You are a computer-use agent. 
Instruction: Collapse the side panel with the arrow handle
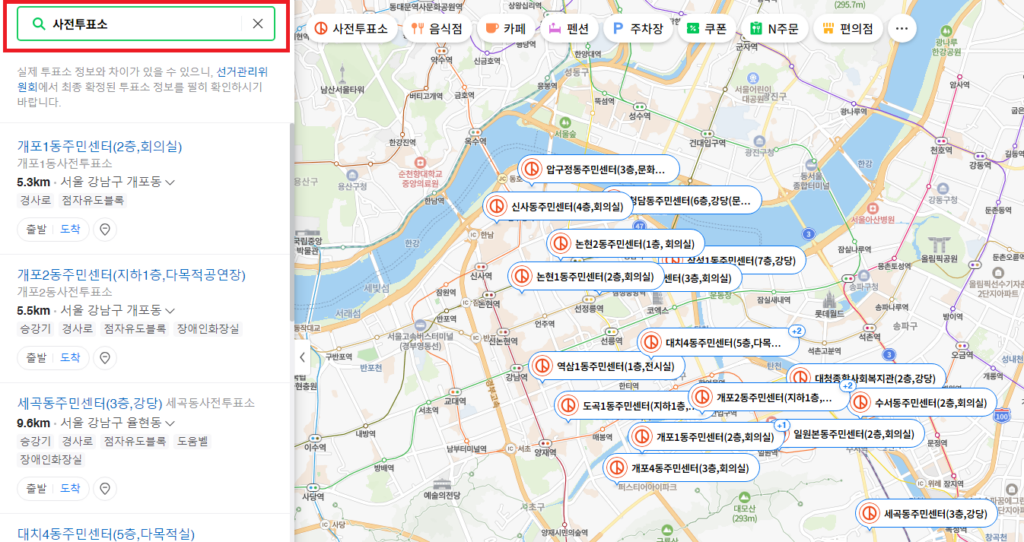coord(302,357)
